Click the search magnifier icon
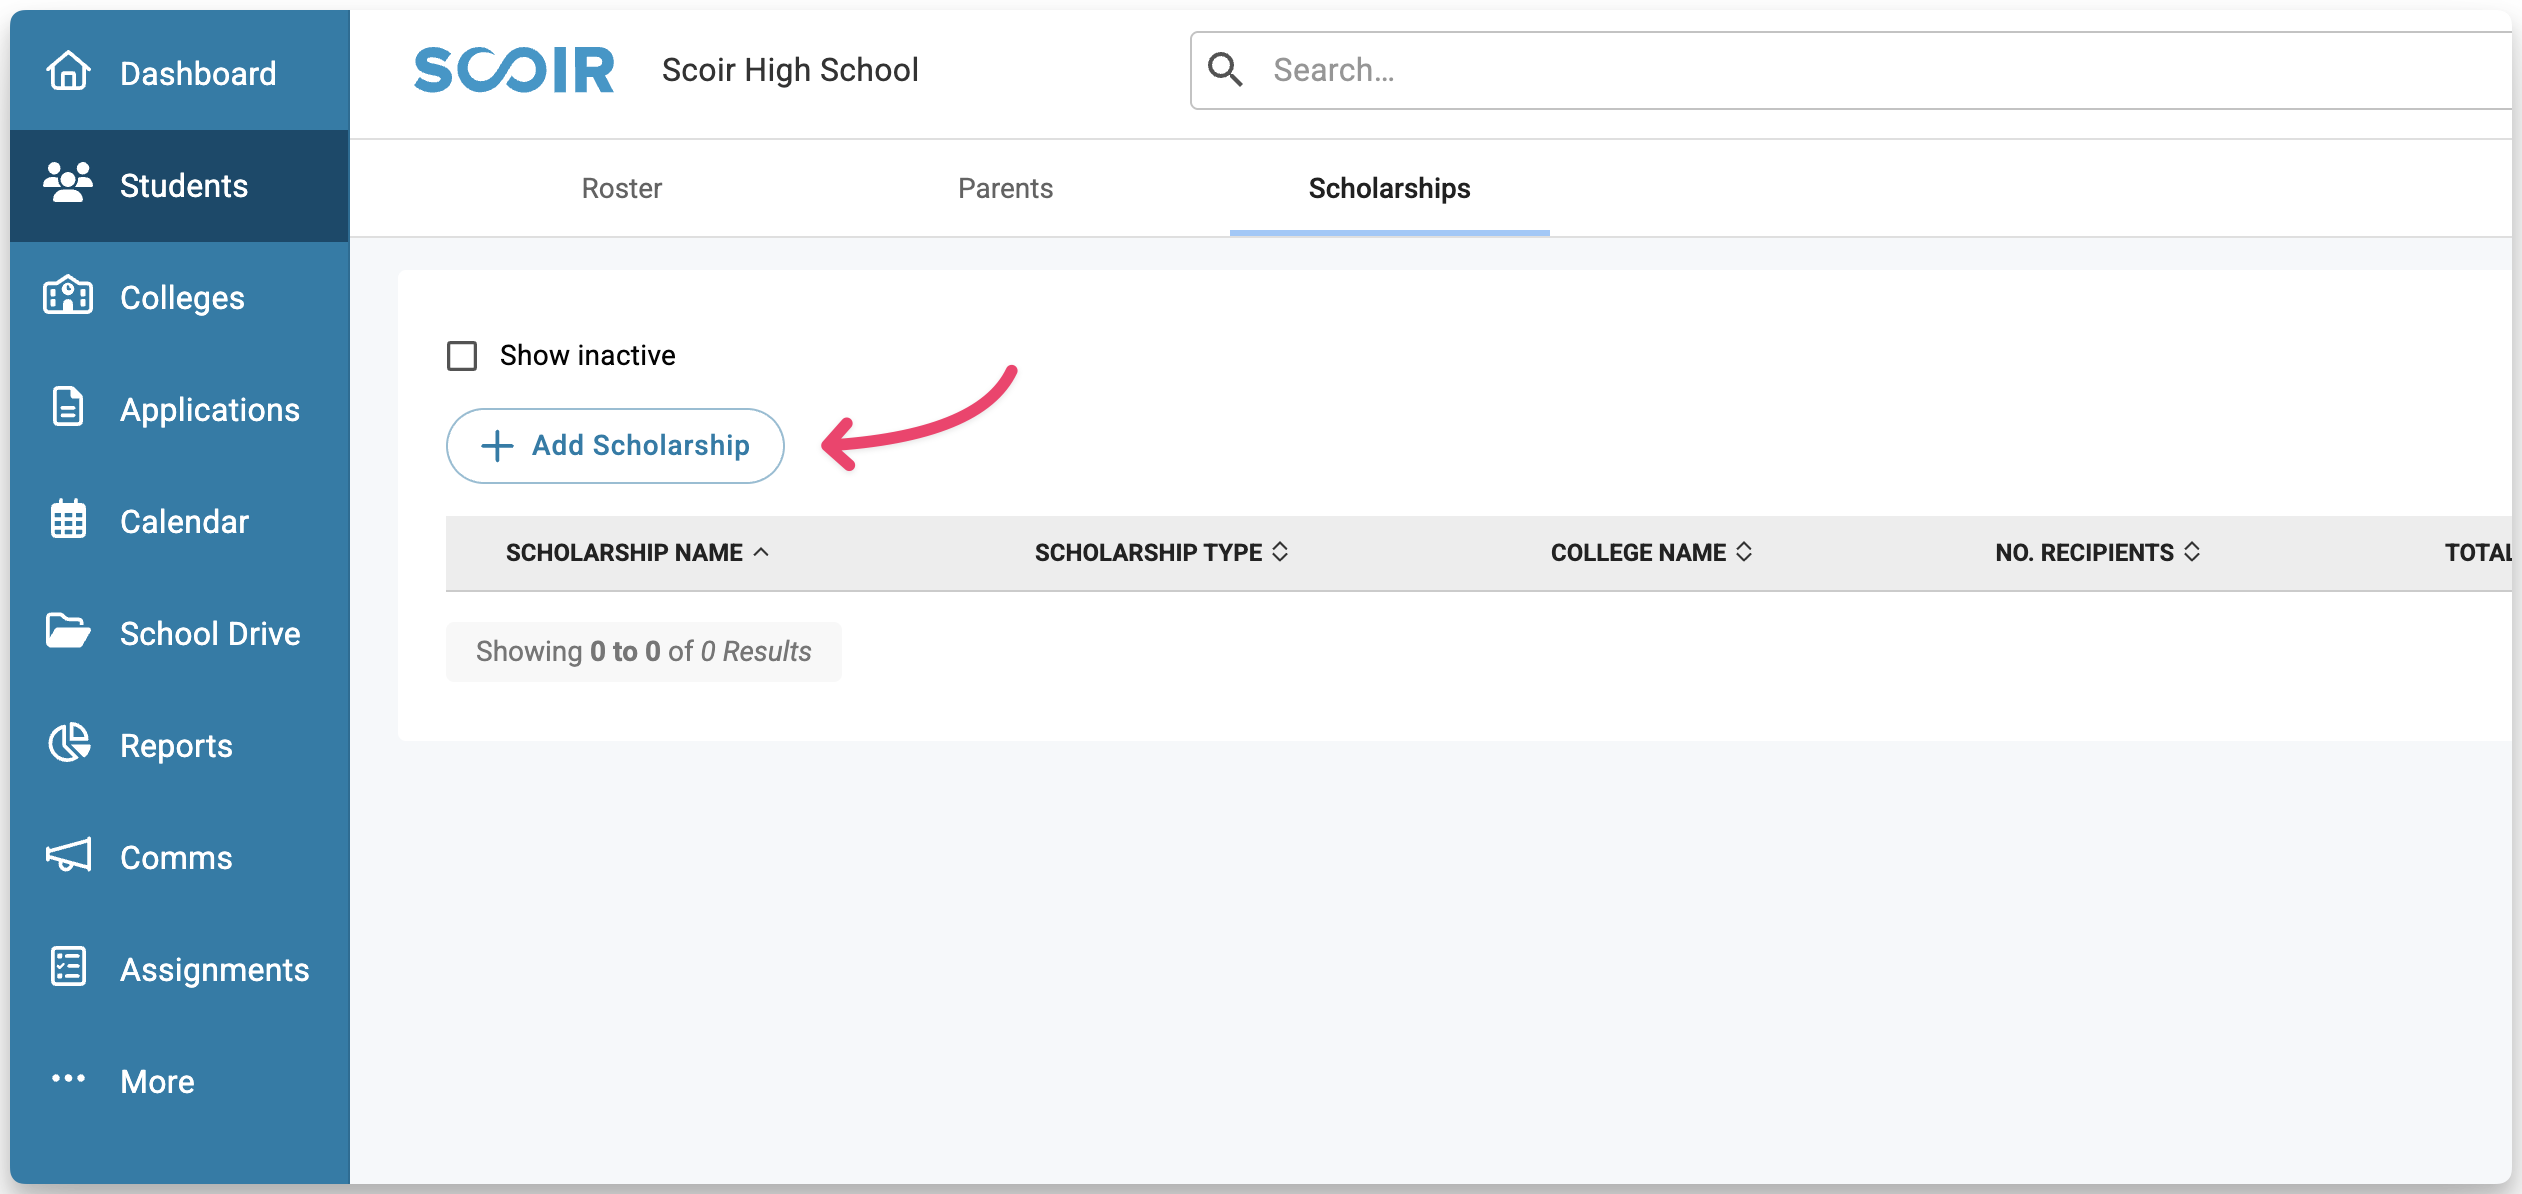 click(x=1225, y=70)
